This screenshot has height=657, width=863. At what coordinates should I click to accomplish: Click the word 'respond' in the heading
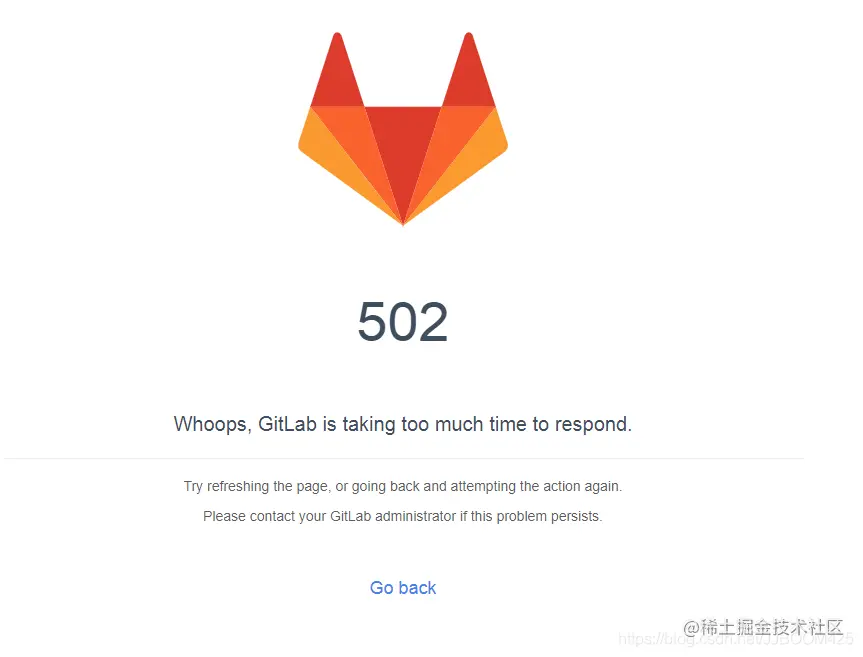(x=591, y=425)
